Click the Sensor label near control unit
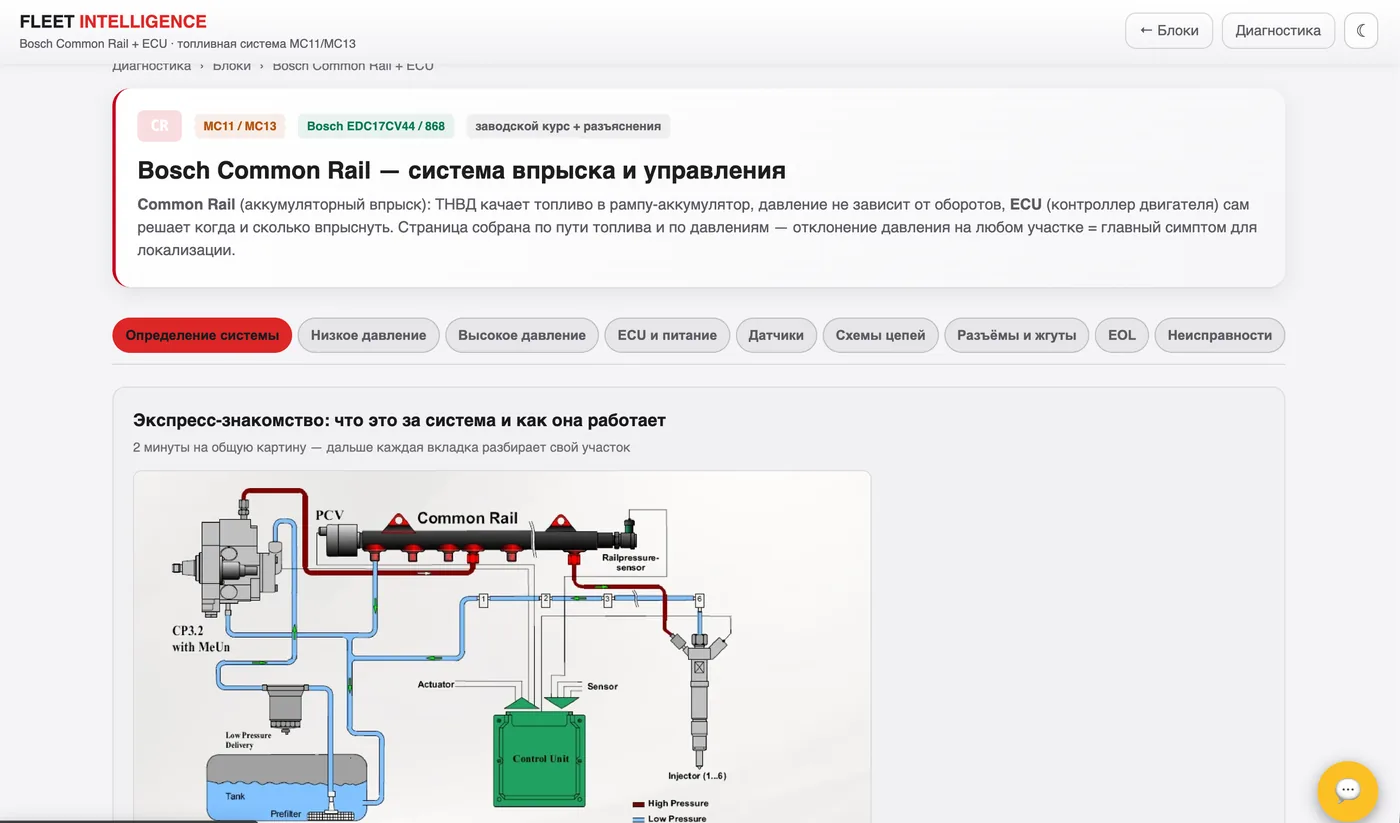1400x823 pixels. [602, 687]
